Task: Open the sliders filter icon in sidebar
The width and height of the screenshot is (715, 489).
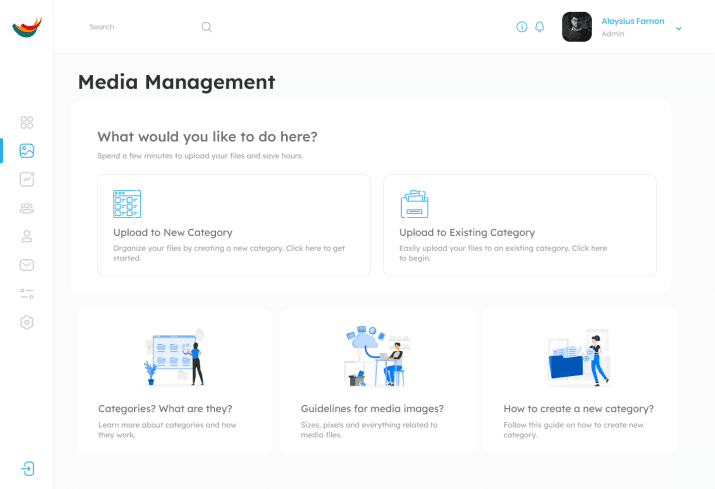Action: coord(27,294)
